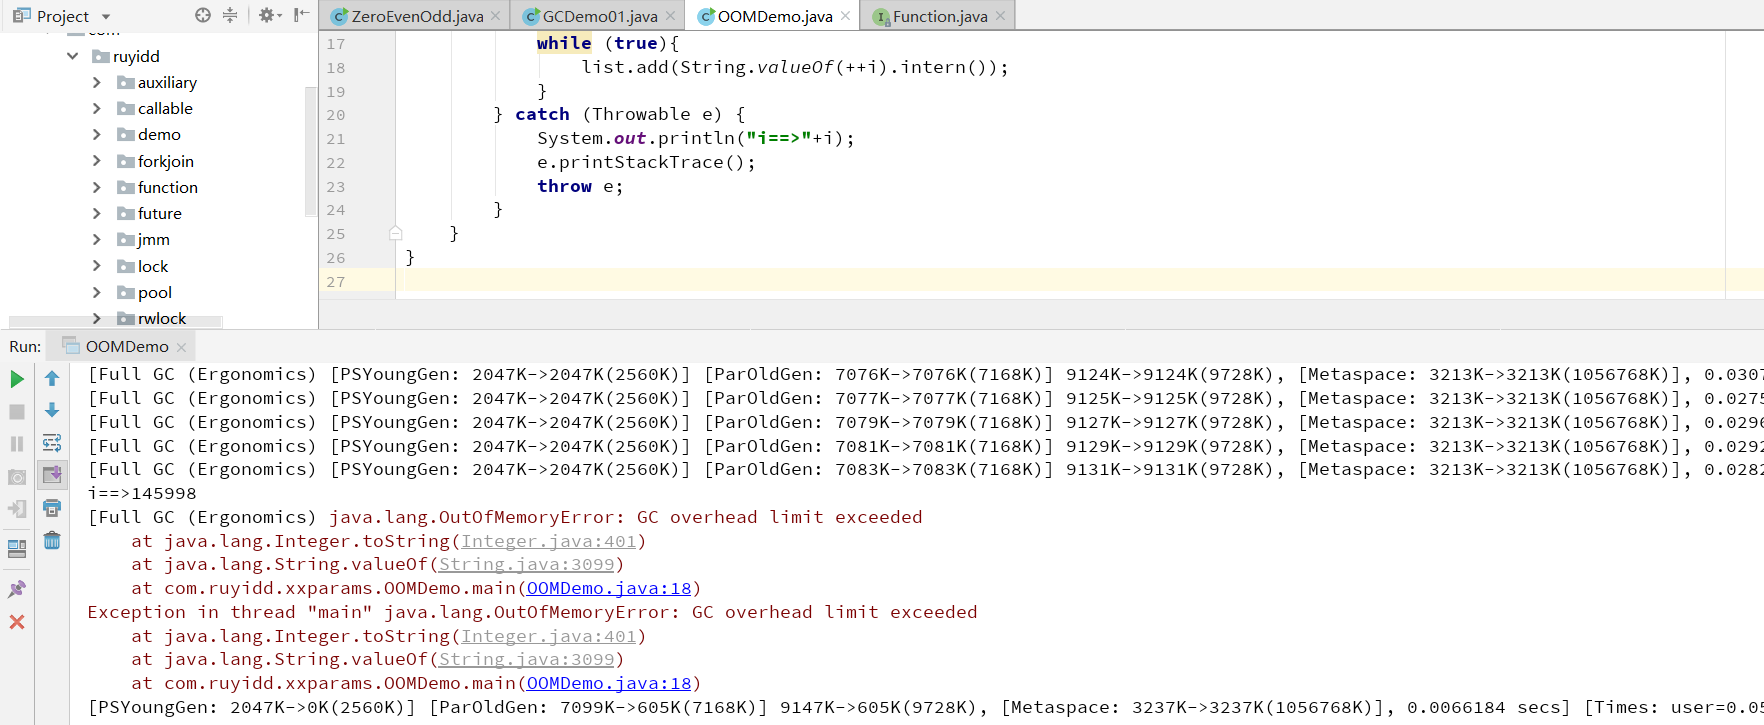Select the ruyidd package label

coord(136,56)
